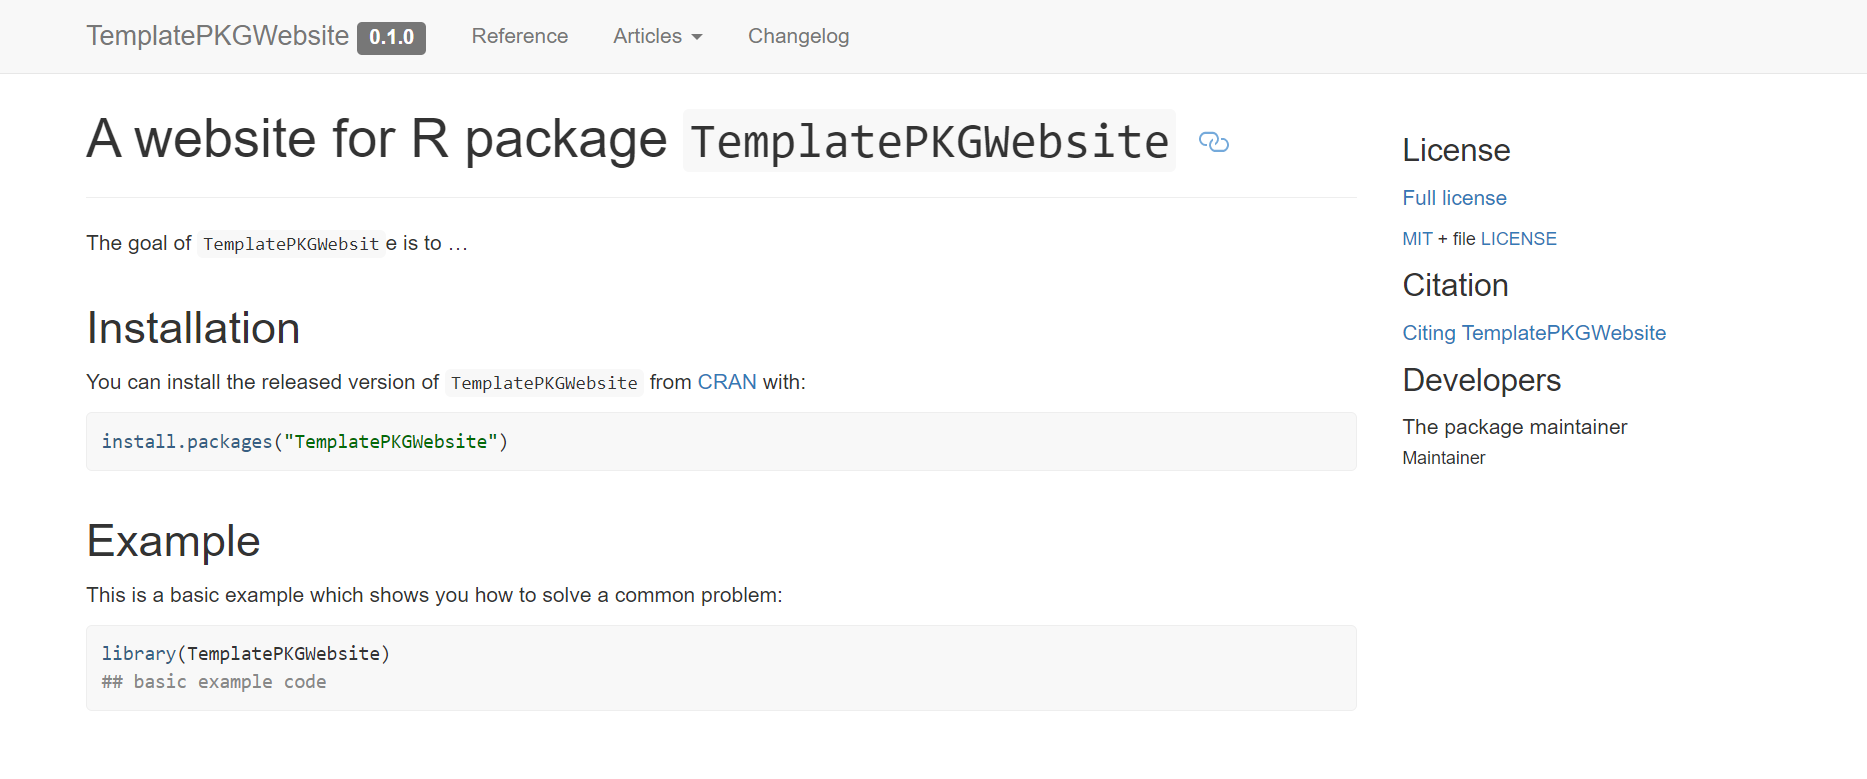Viewport: 1867px width, 779px height.
Task: Click the library(TemplatePKGWebsite) code line
Action: pos(246,654)
